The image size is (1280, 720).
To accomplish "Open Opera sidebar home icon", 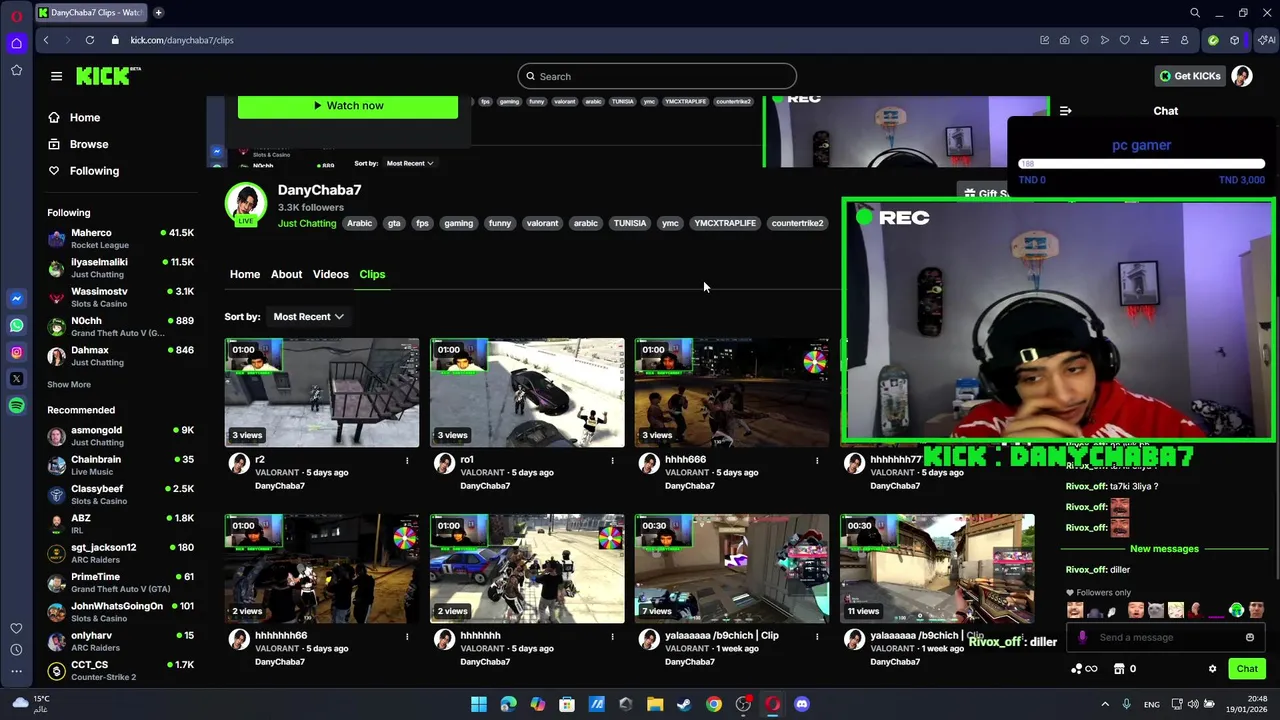I will click(x=16, y=43).
